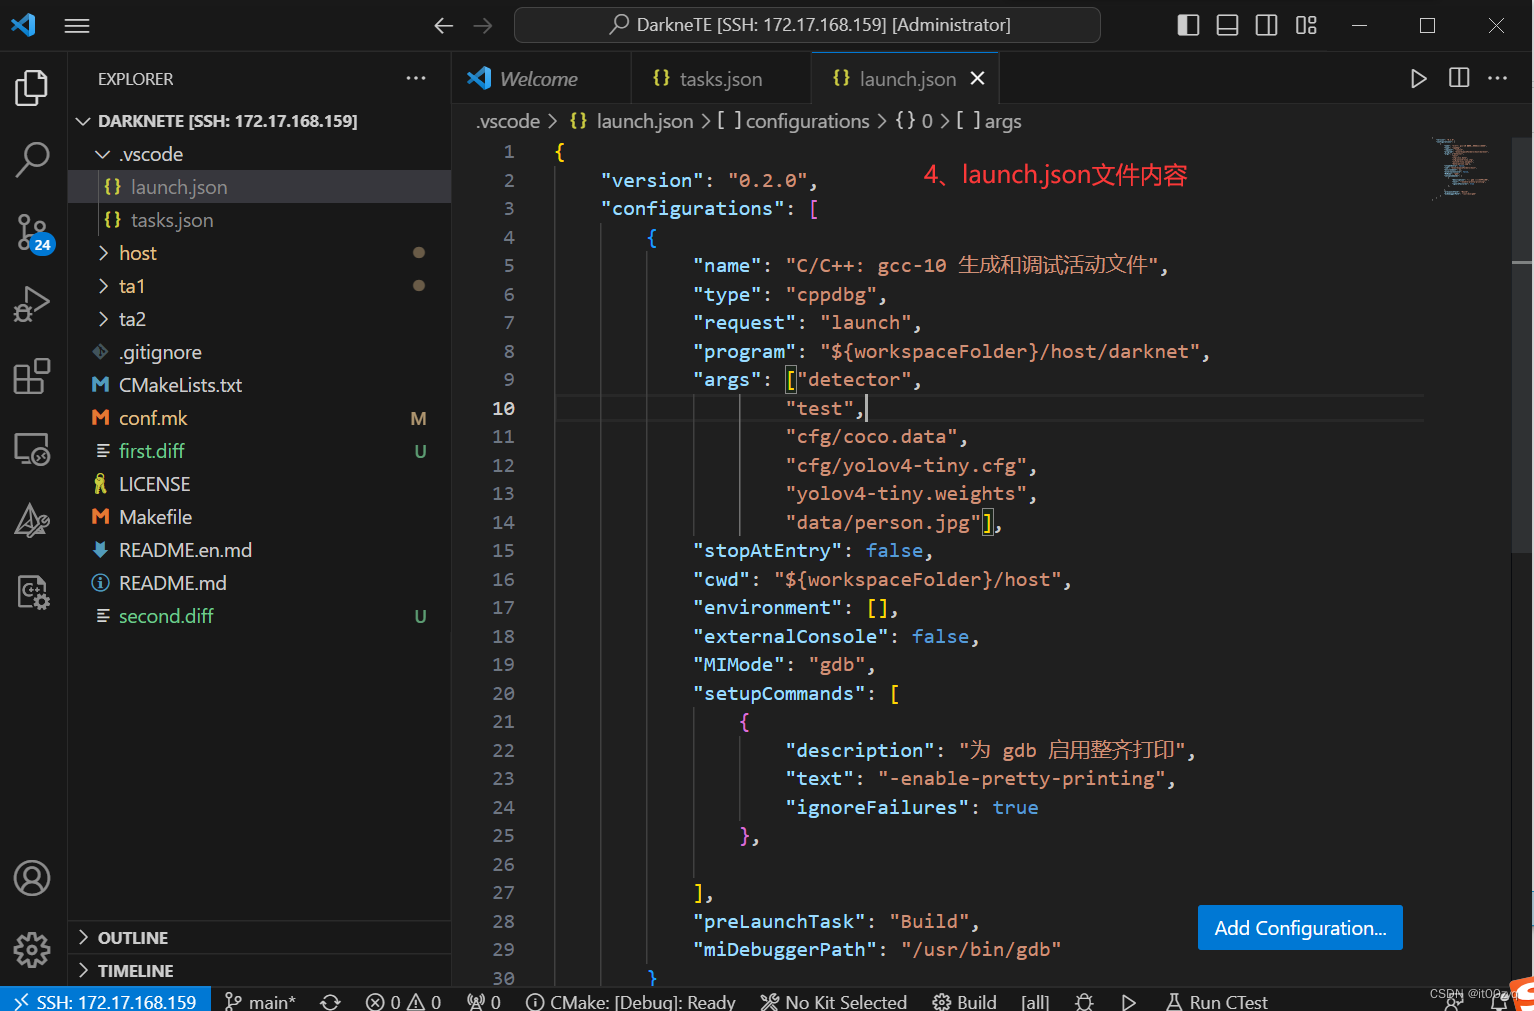Open the Run and Debug view

pos(32,304)
